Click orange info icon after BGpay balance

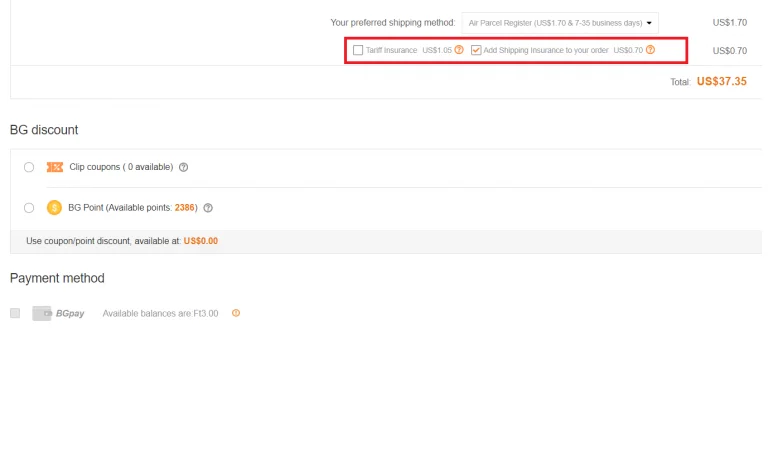click(236, 313)
